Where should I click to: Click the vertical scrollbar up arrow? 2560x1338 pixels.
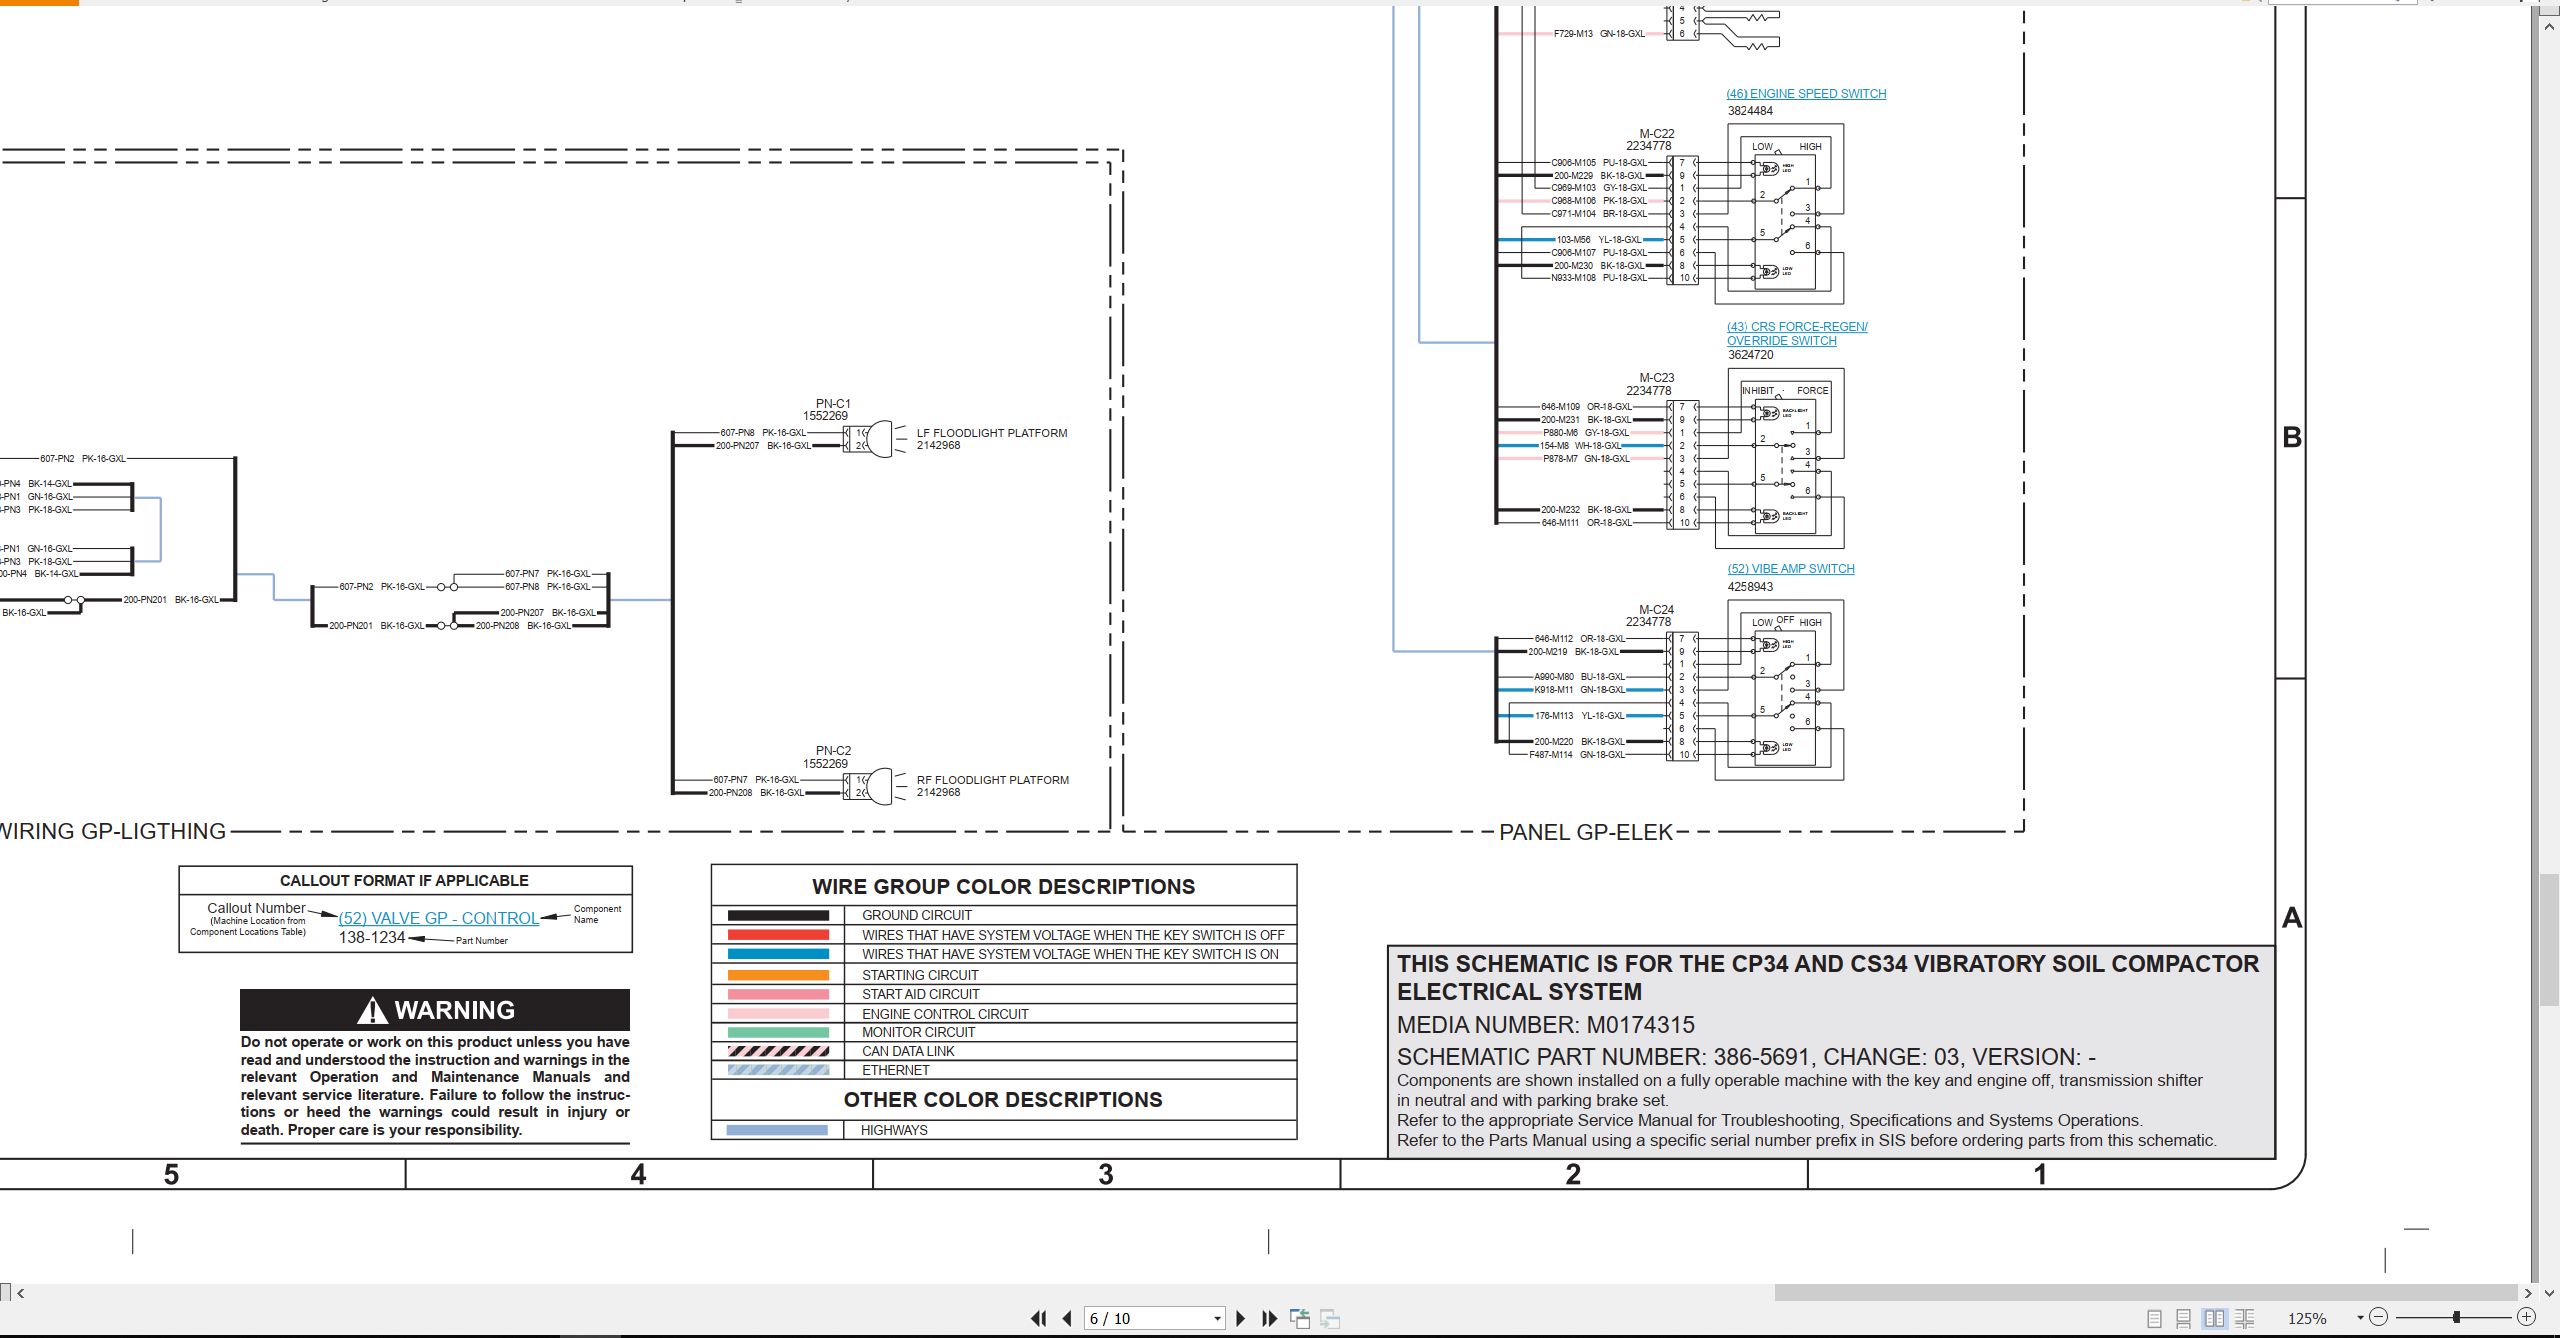coord(2549,26)
